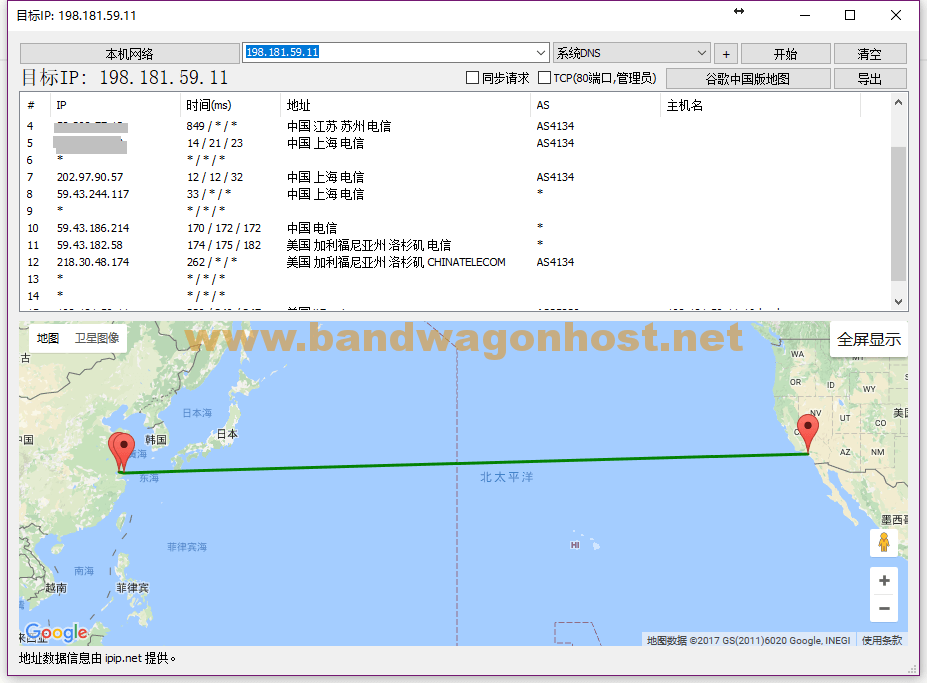Maximize the traceroute window
This screenshot has width=927, height=683.
tap(850, 15)
